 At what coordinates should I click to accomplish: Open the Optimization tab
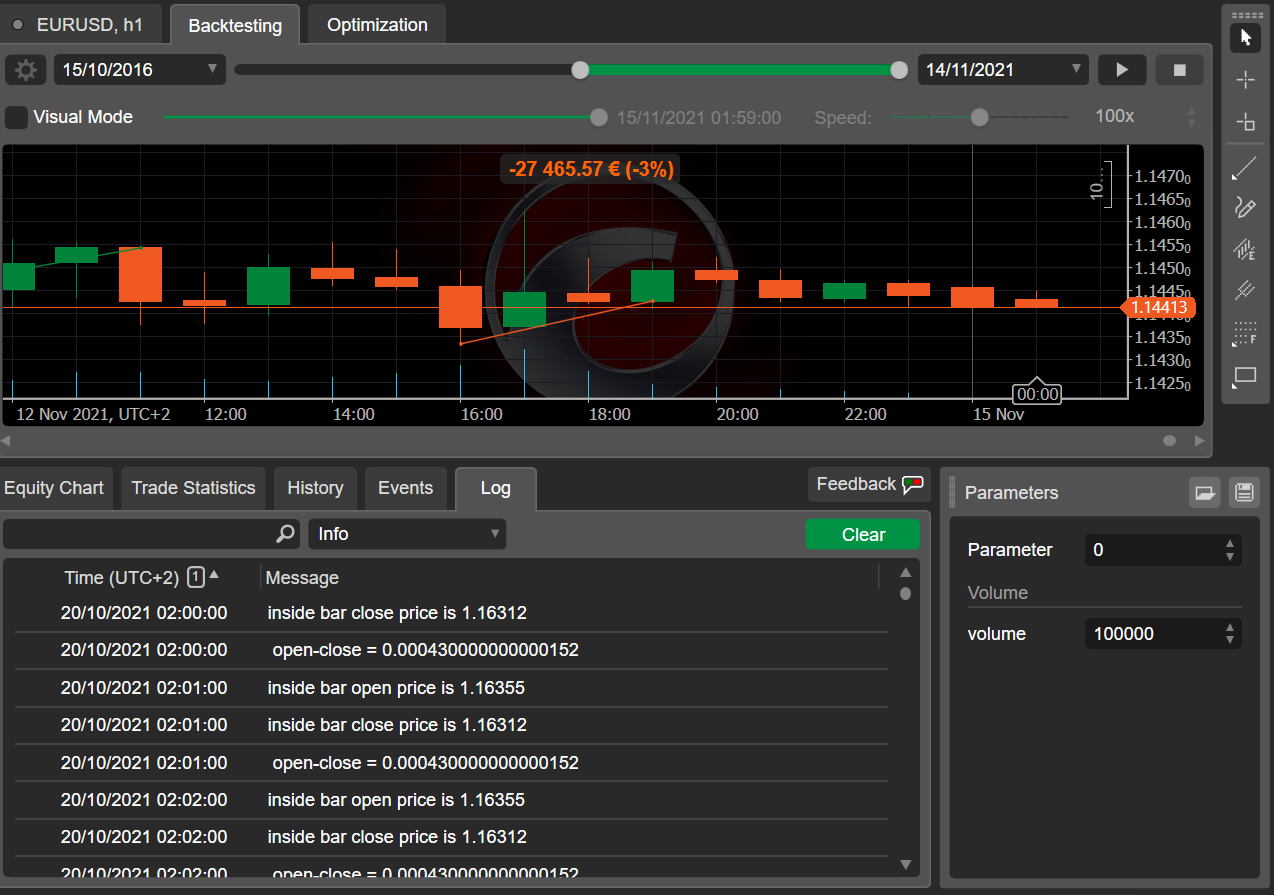[x=377, y=25]
